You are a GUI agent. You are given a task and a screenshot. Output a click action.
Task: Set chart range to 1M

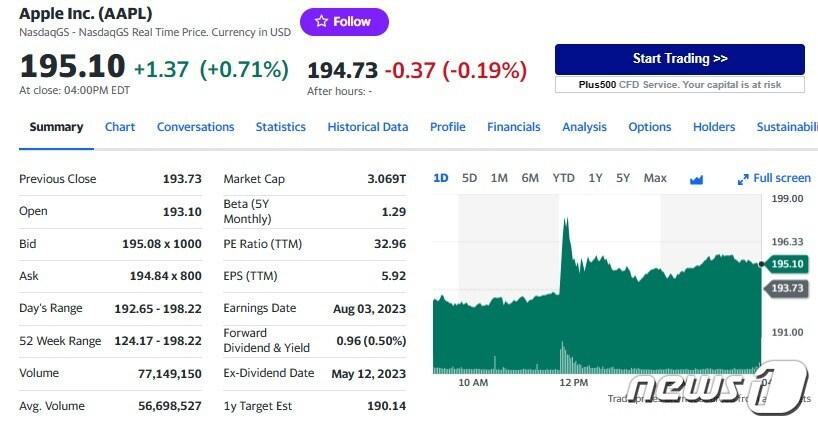point(499,178)
